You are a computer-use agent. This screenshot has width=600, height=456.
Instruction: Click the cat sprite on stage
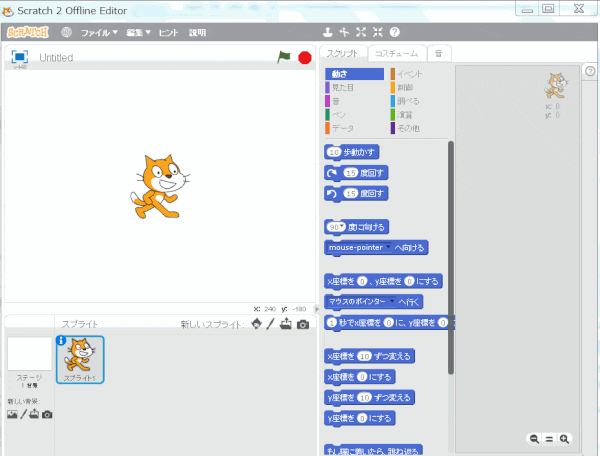coord(159,186)
